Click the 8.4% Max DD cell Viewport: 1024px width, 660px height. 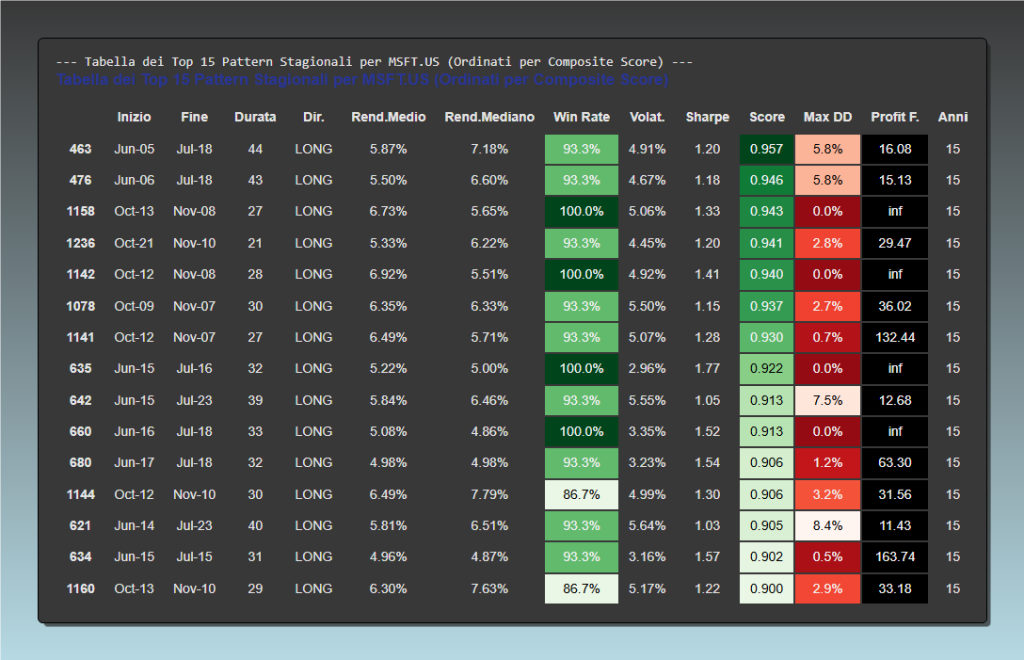pos(827,526)
